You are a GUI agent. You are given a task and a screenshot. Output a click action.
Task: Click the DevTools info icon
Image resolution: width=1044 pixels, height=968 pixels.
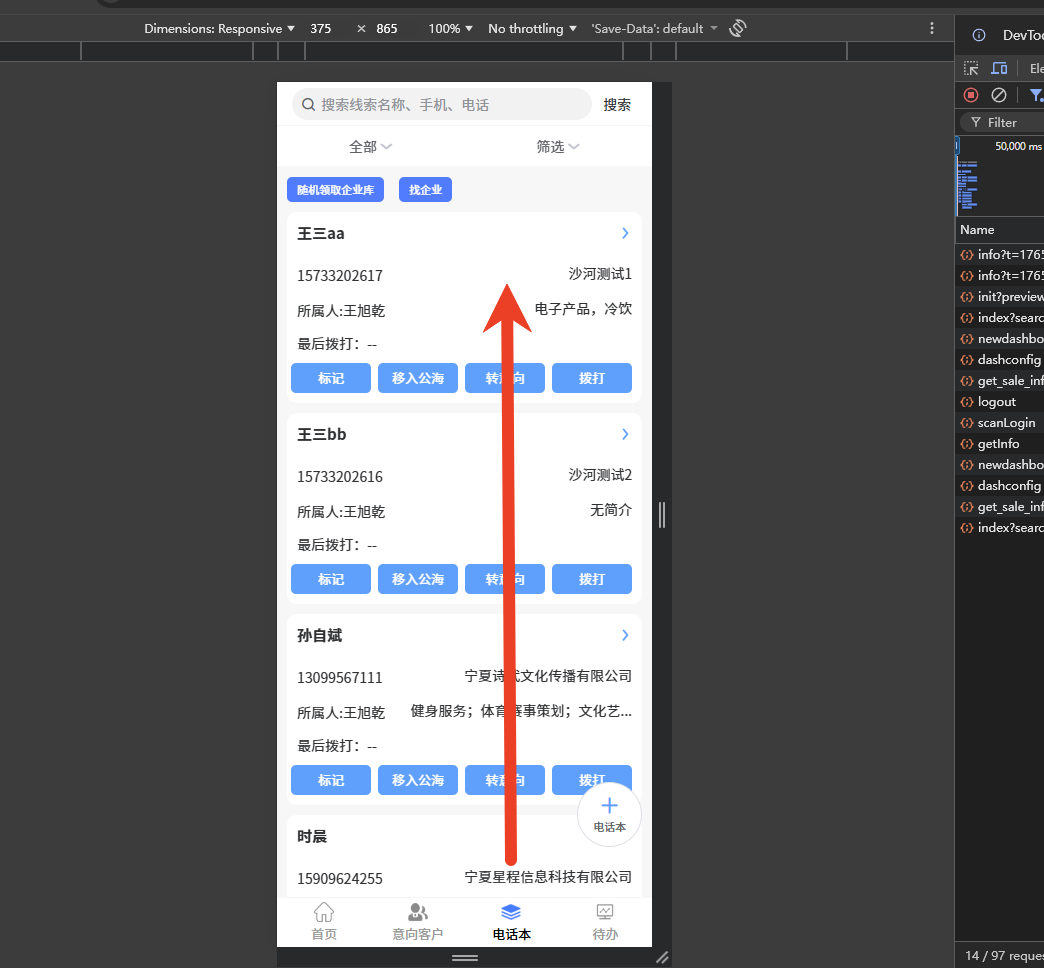(x=979, y=35)
